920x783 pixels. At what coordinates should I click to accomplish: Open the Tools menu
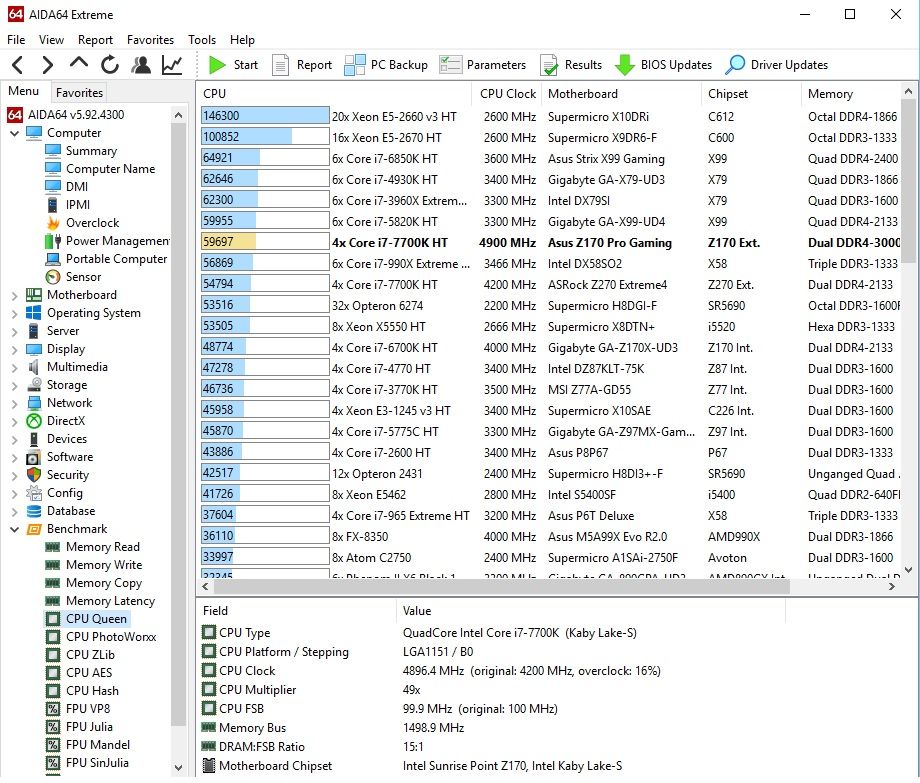pos(202,40)
